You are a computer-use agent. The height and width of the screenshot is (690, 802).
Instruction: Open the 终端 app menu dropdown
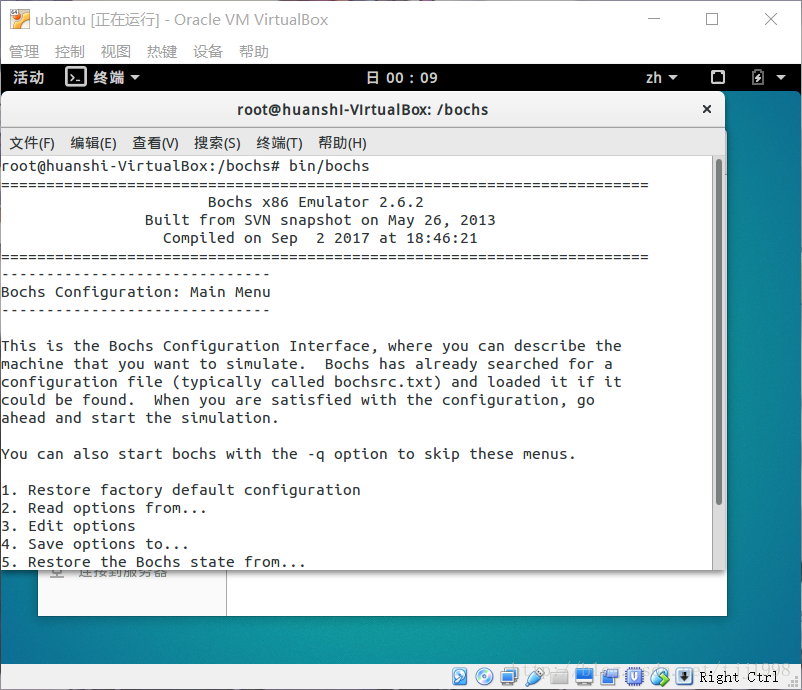[x=116, y=77]
